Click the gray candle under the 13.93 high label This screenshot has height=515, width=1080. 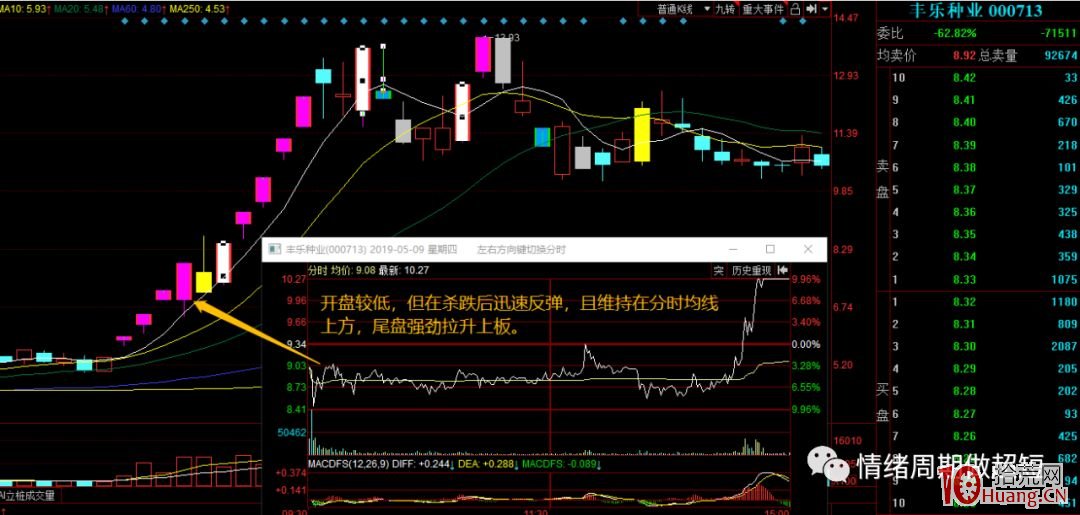tap(503, 60)
